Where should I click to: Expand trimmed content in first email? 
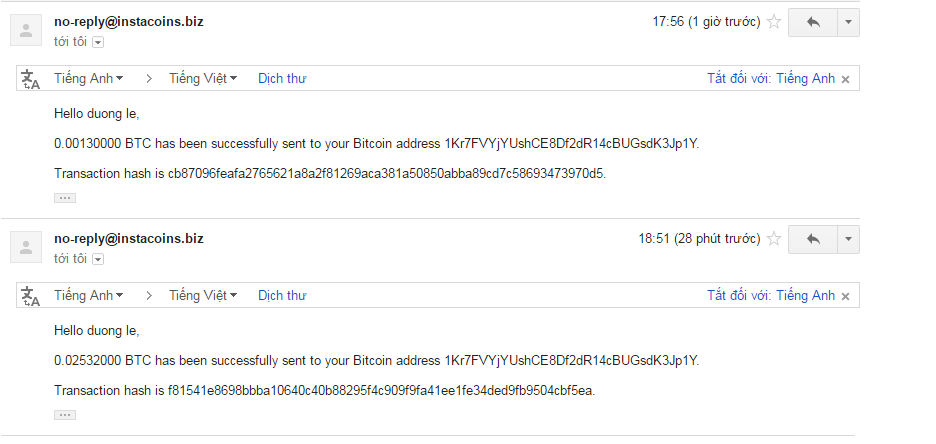click(x=65, y=198)
